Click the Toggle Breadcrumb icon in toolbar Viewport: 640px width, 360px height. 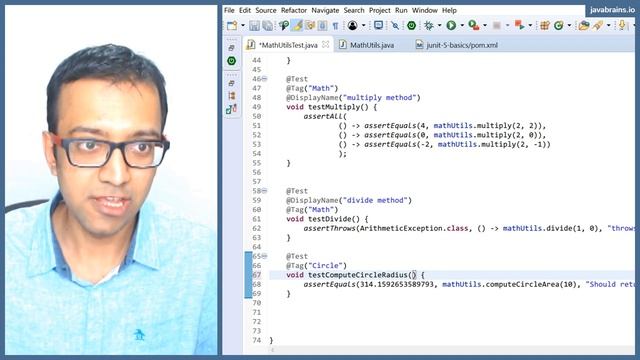pyautogui.click(x=284, y=26)
